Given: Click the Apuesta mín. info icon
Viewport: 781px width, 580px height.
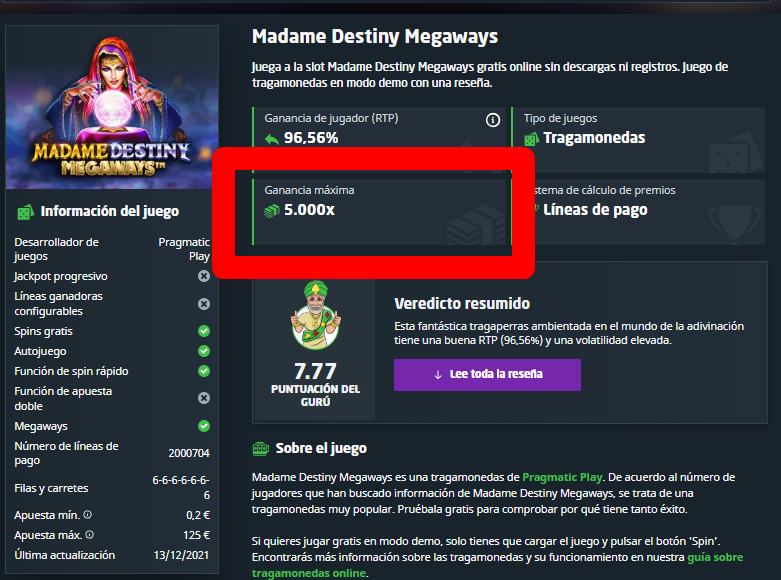Looking at the screenshot, I should point(88,514).
